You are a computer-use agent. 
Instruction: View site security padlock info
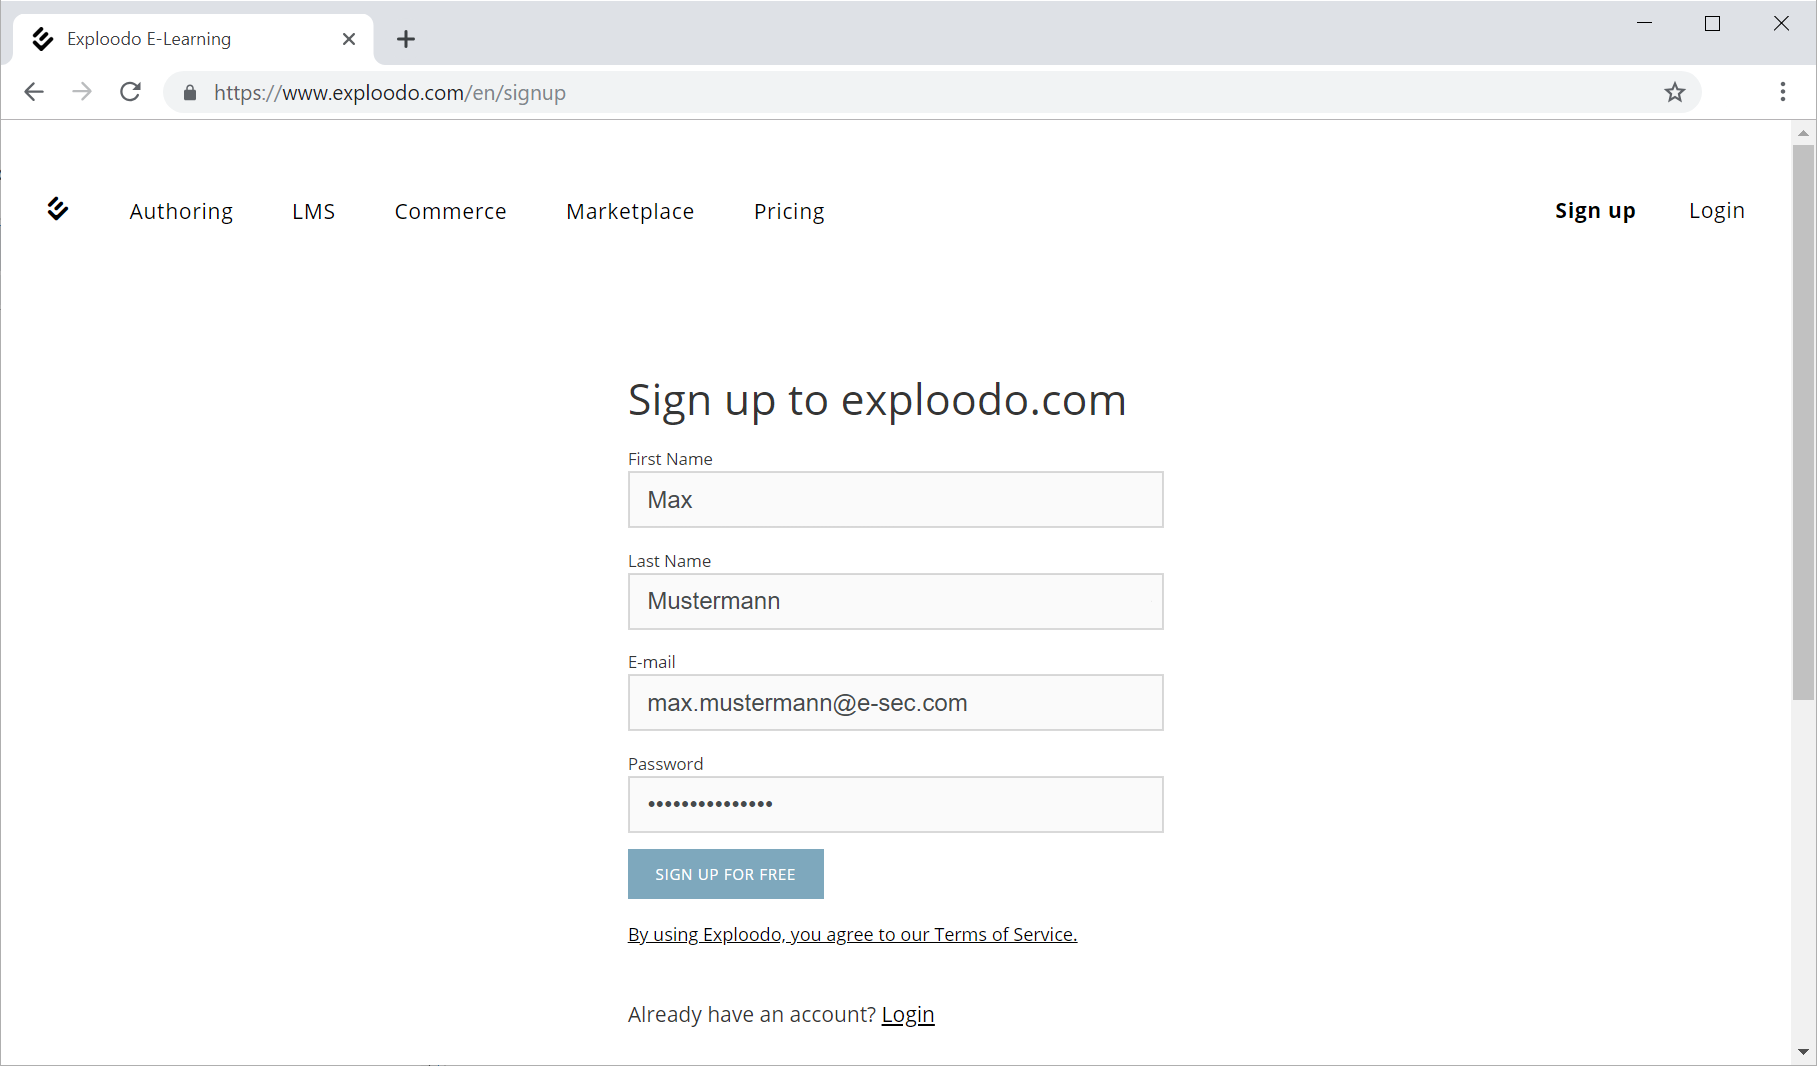(x=190, y=93)
